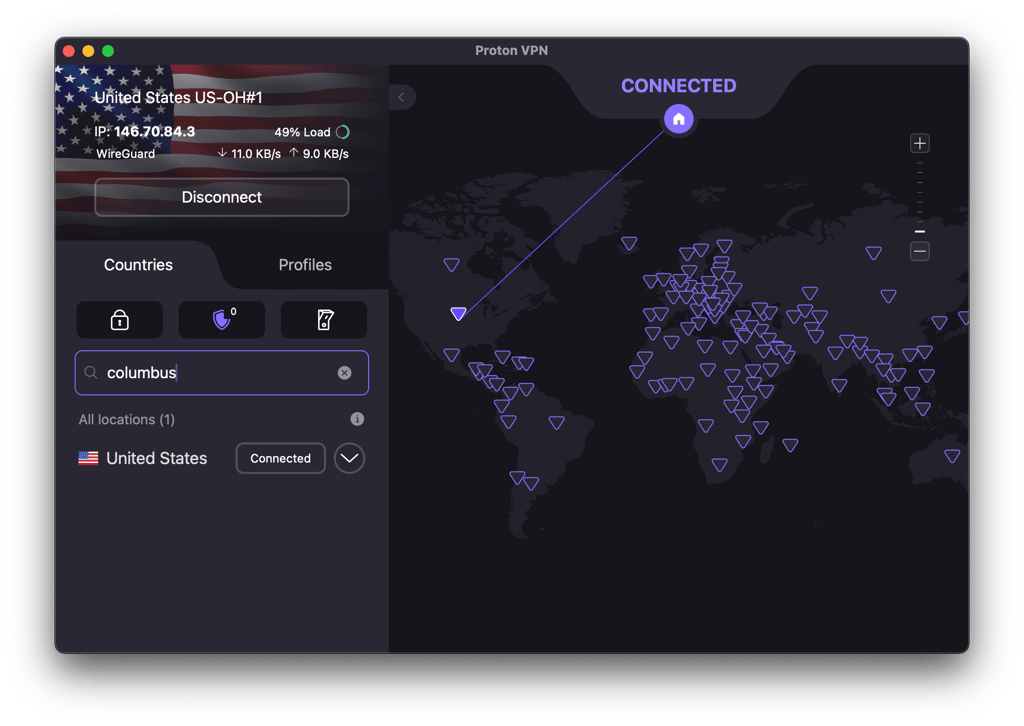Click the 49% Load text
Screen dimensions: 1024x726
[x=302, y=132]
